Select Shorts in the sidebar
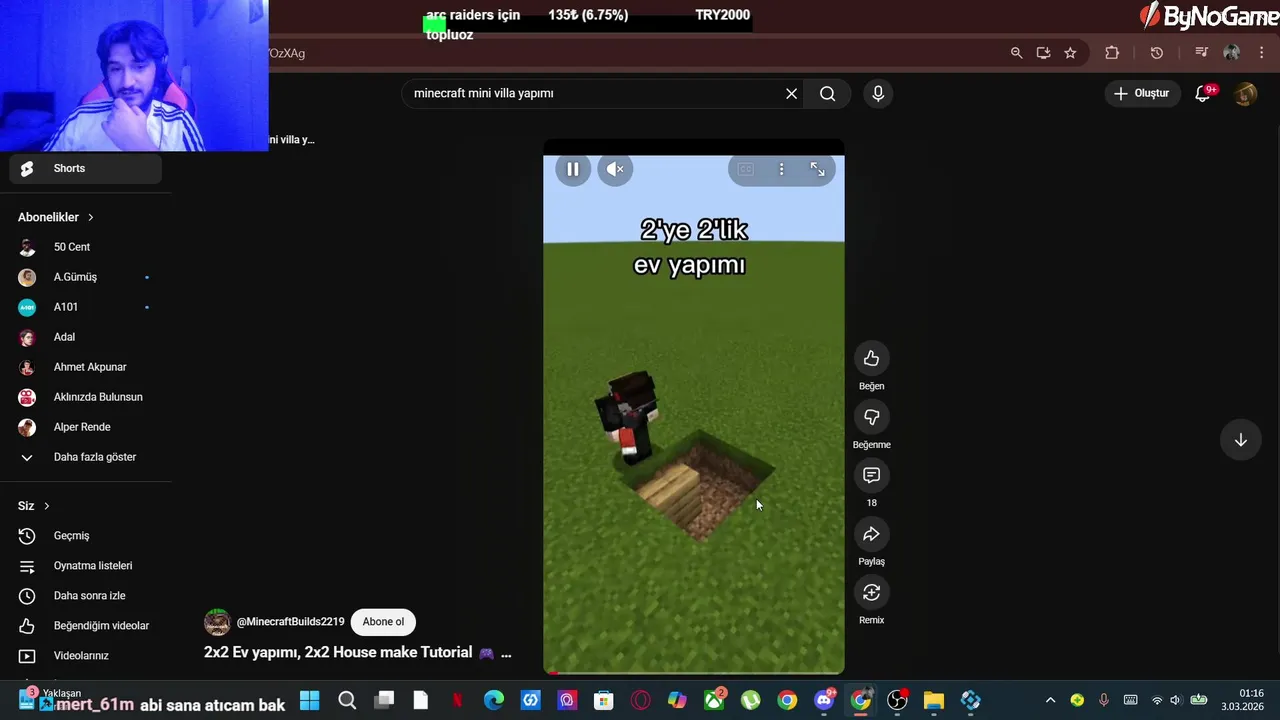The height and width of the screenshot is (720, 1280). 86,168
